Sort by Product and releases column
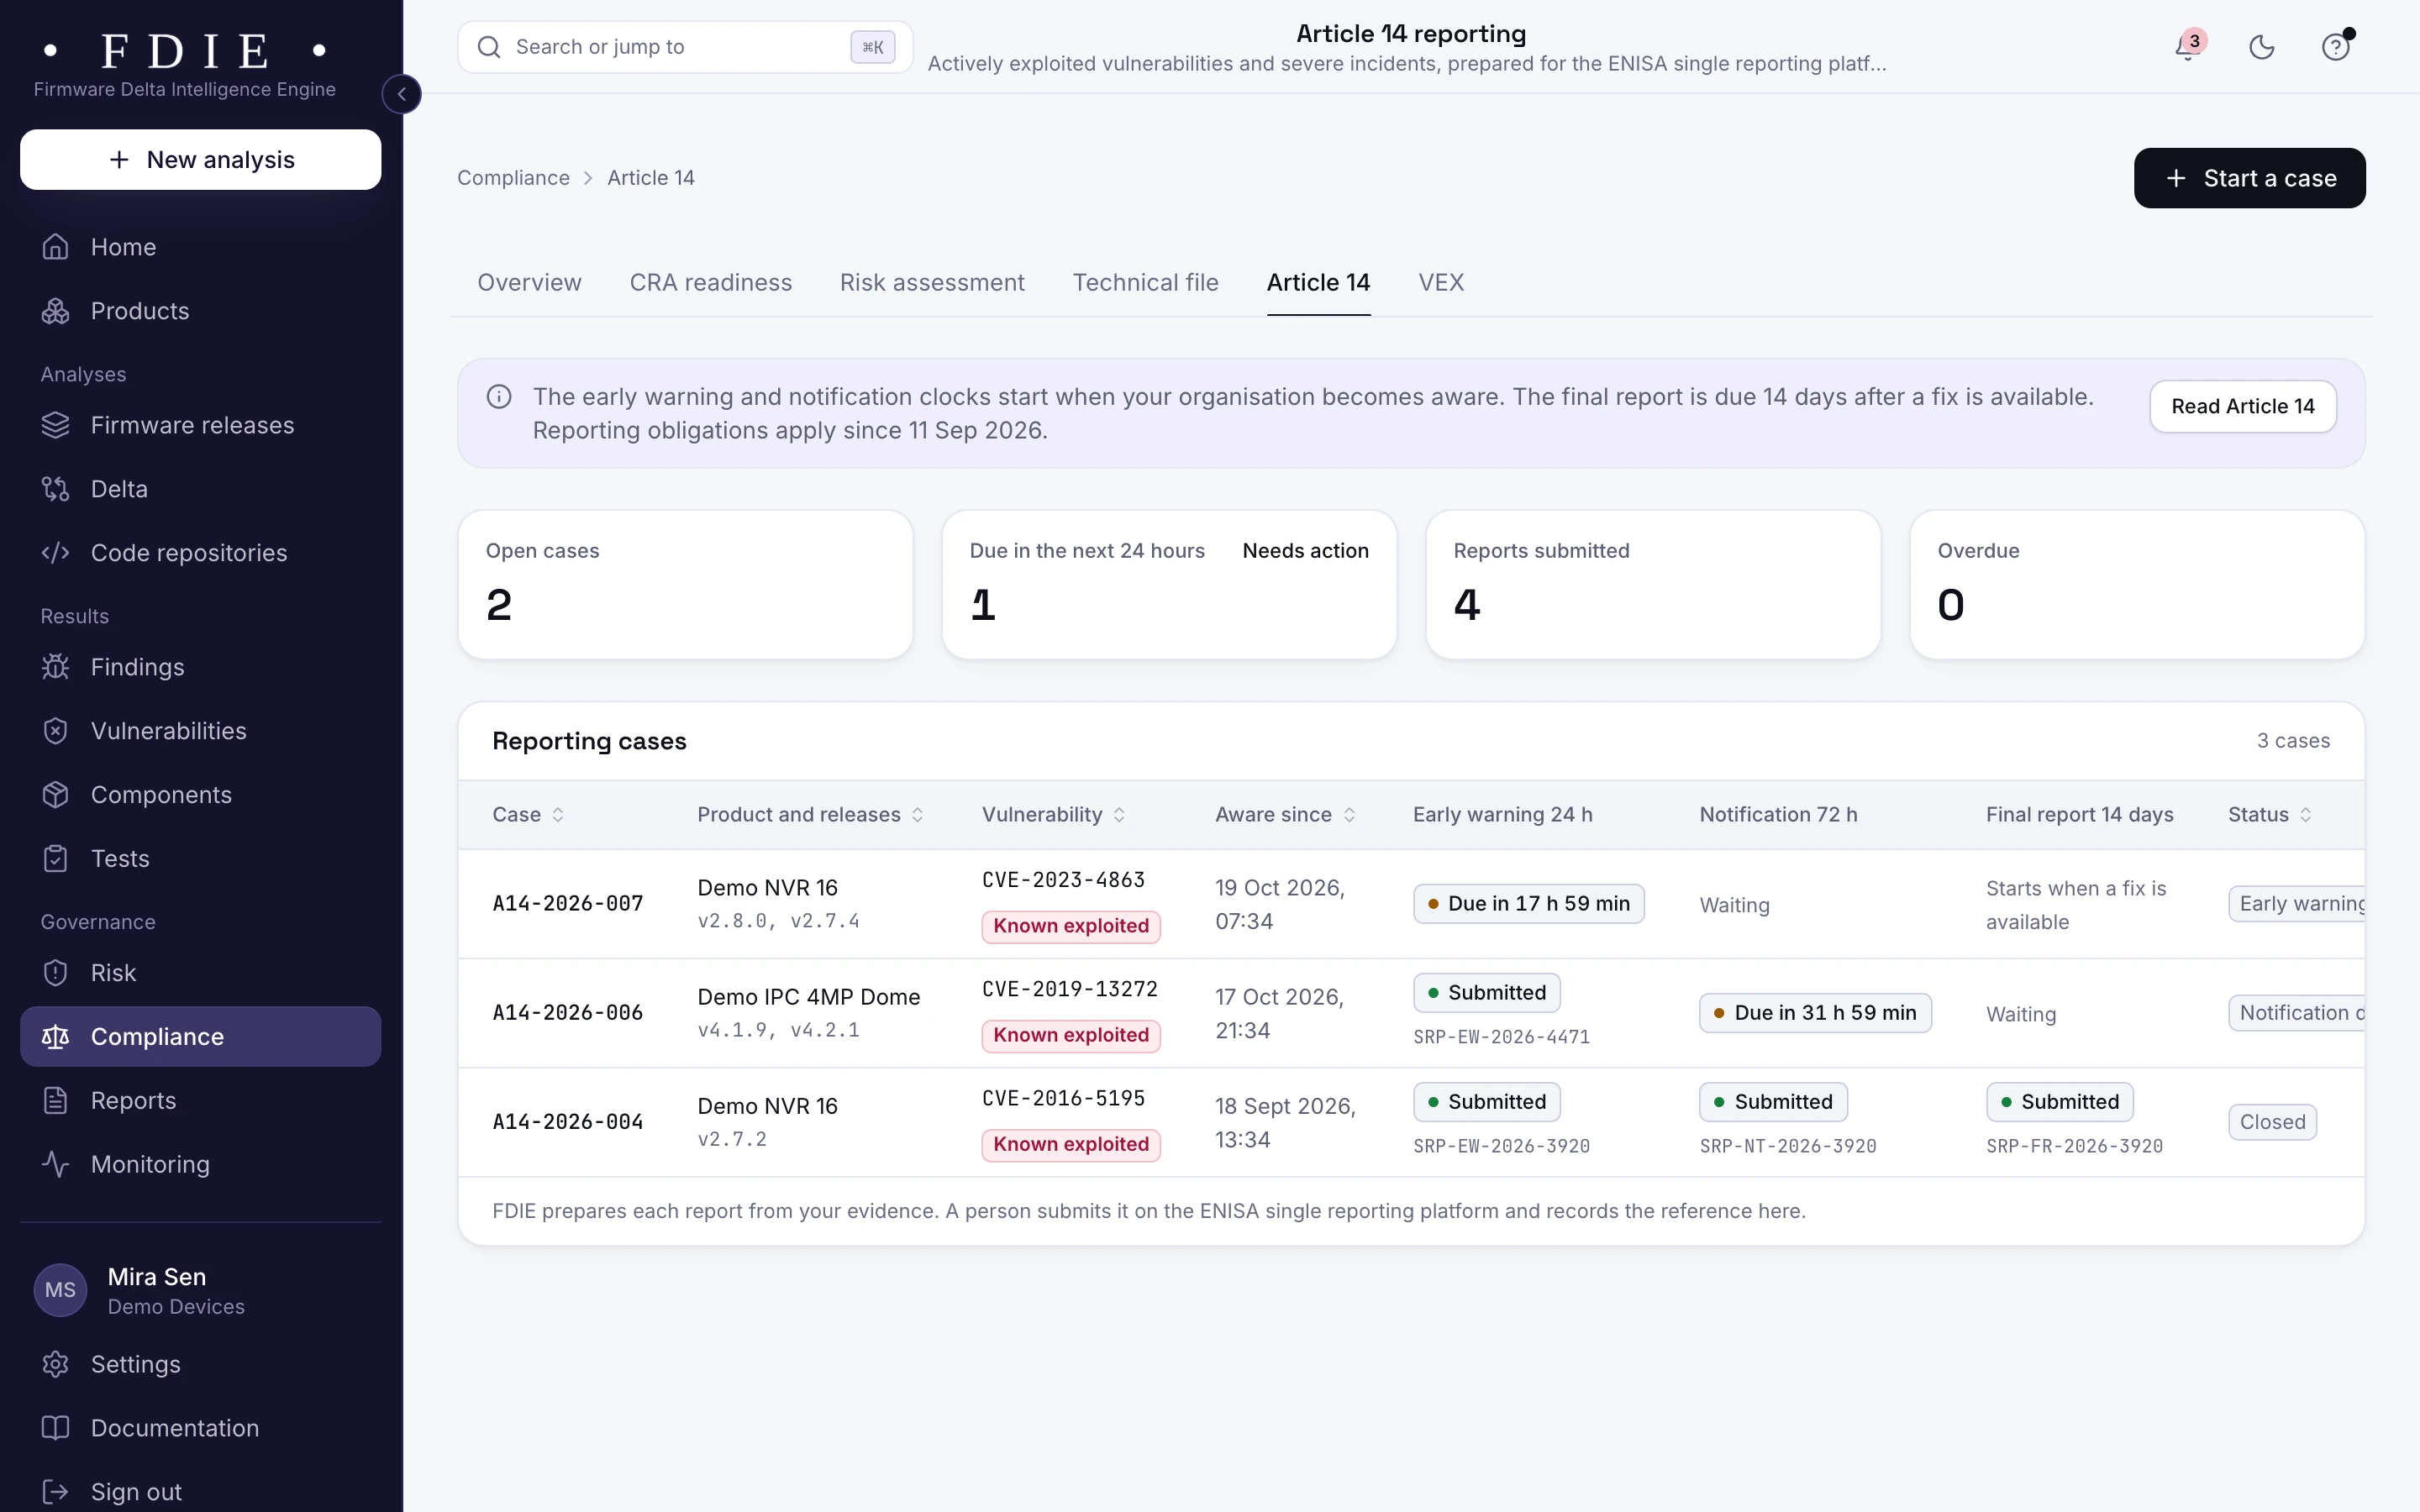2420x1512 pixels. (810, 815)
